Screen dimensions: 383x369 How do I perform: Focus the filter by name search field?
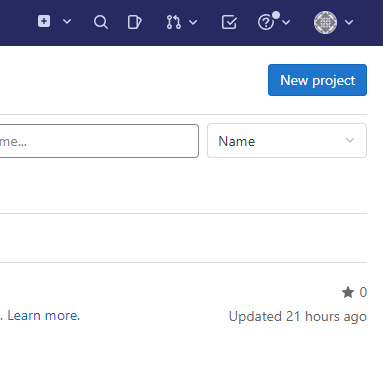pyautogui.click(x=99, y=141)
